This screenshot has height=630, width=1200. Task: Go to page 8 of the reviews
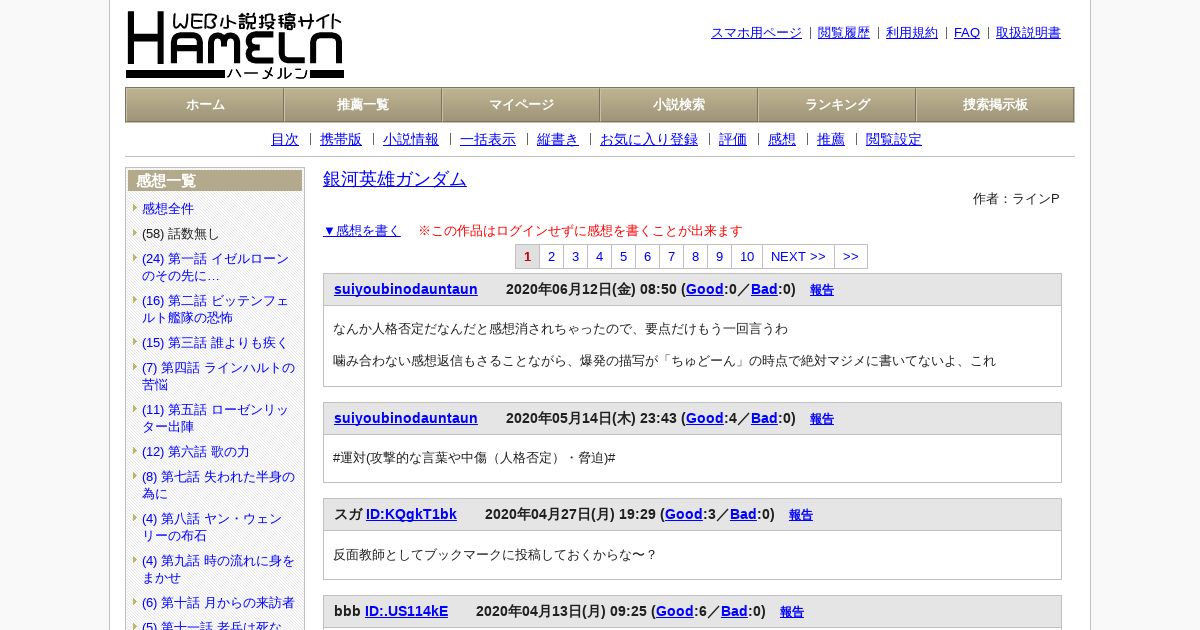(x=695, y=256)
